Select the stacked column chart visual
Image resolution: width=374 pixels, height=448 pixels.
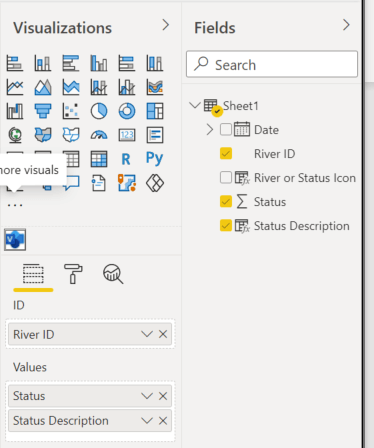click(x=43, y=63)
